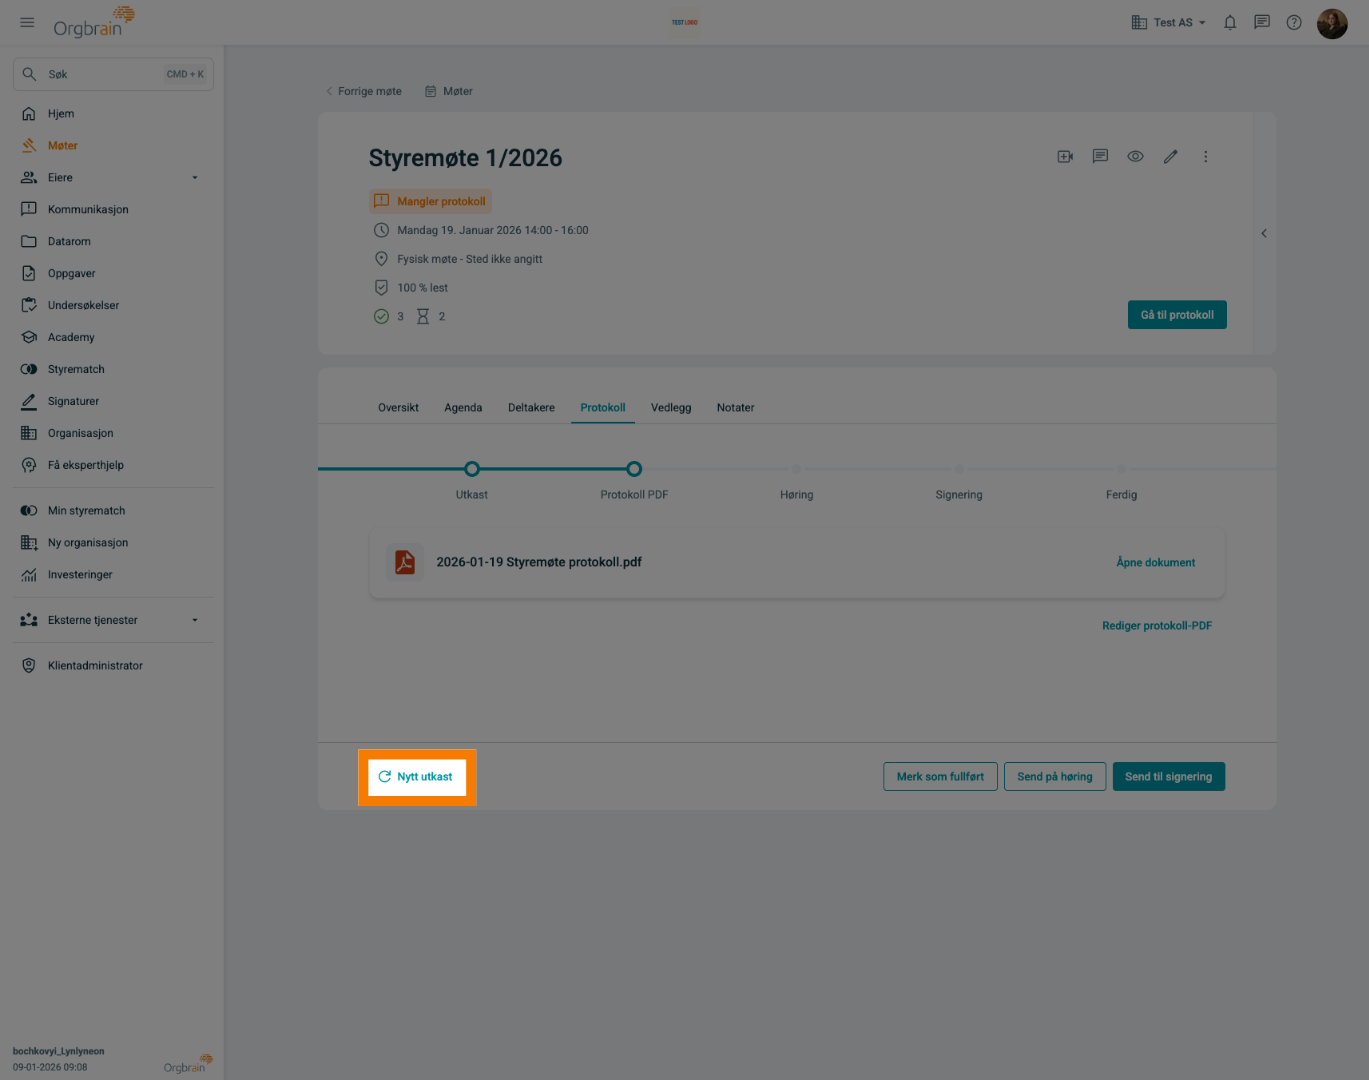Expand the Eiere sidebar menu
The width and height of the screenshot is (1369, 1080).
point(195,178)
